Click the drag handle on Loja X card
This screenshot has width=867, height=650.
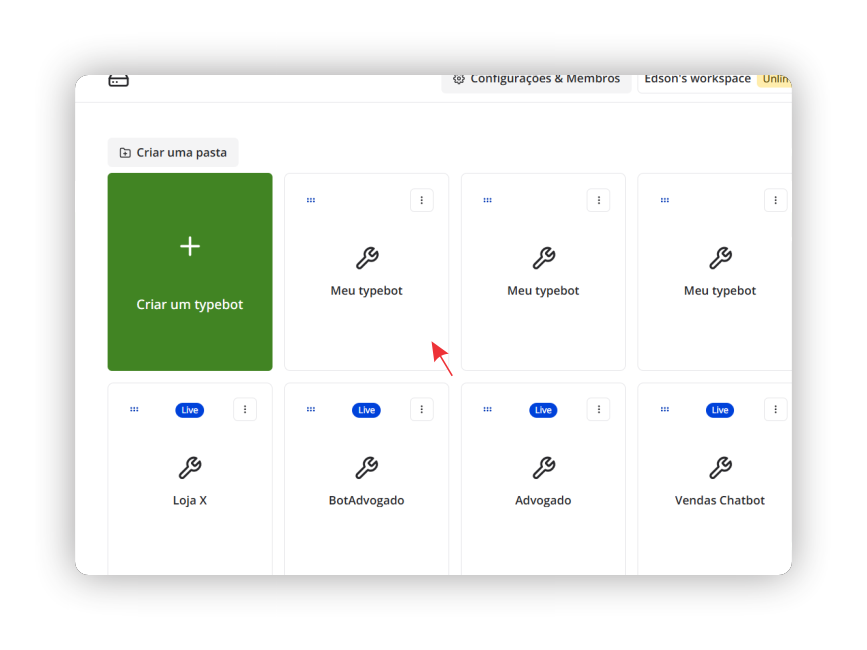(x=134, y=410)
